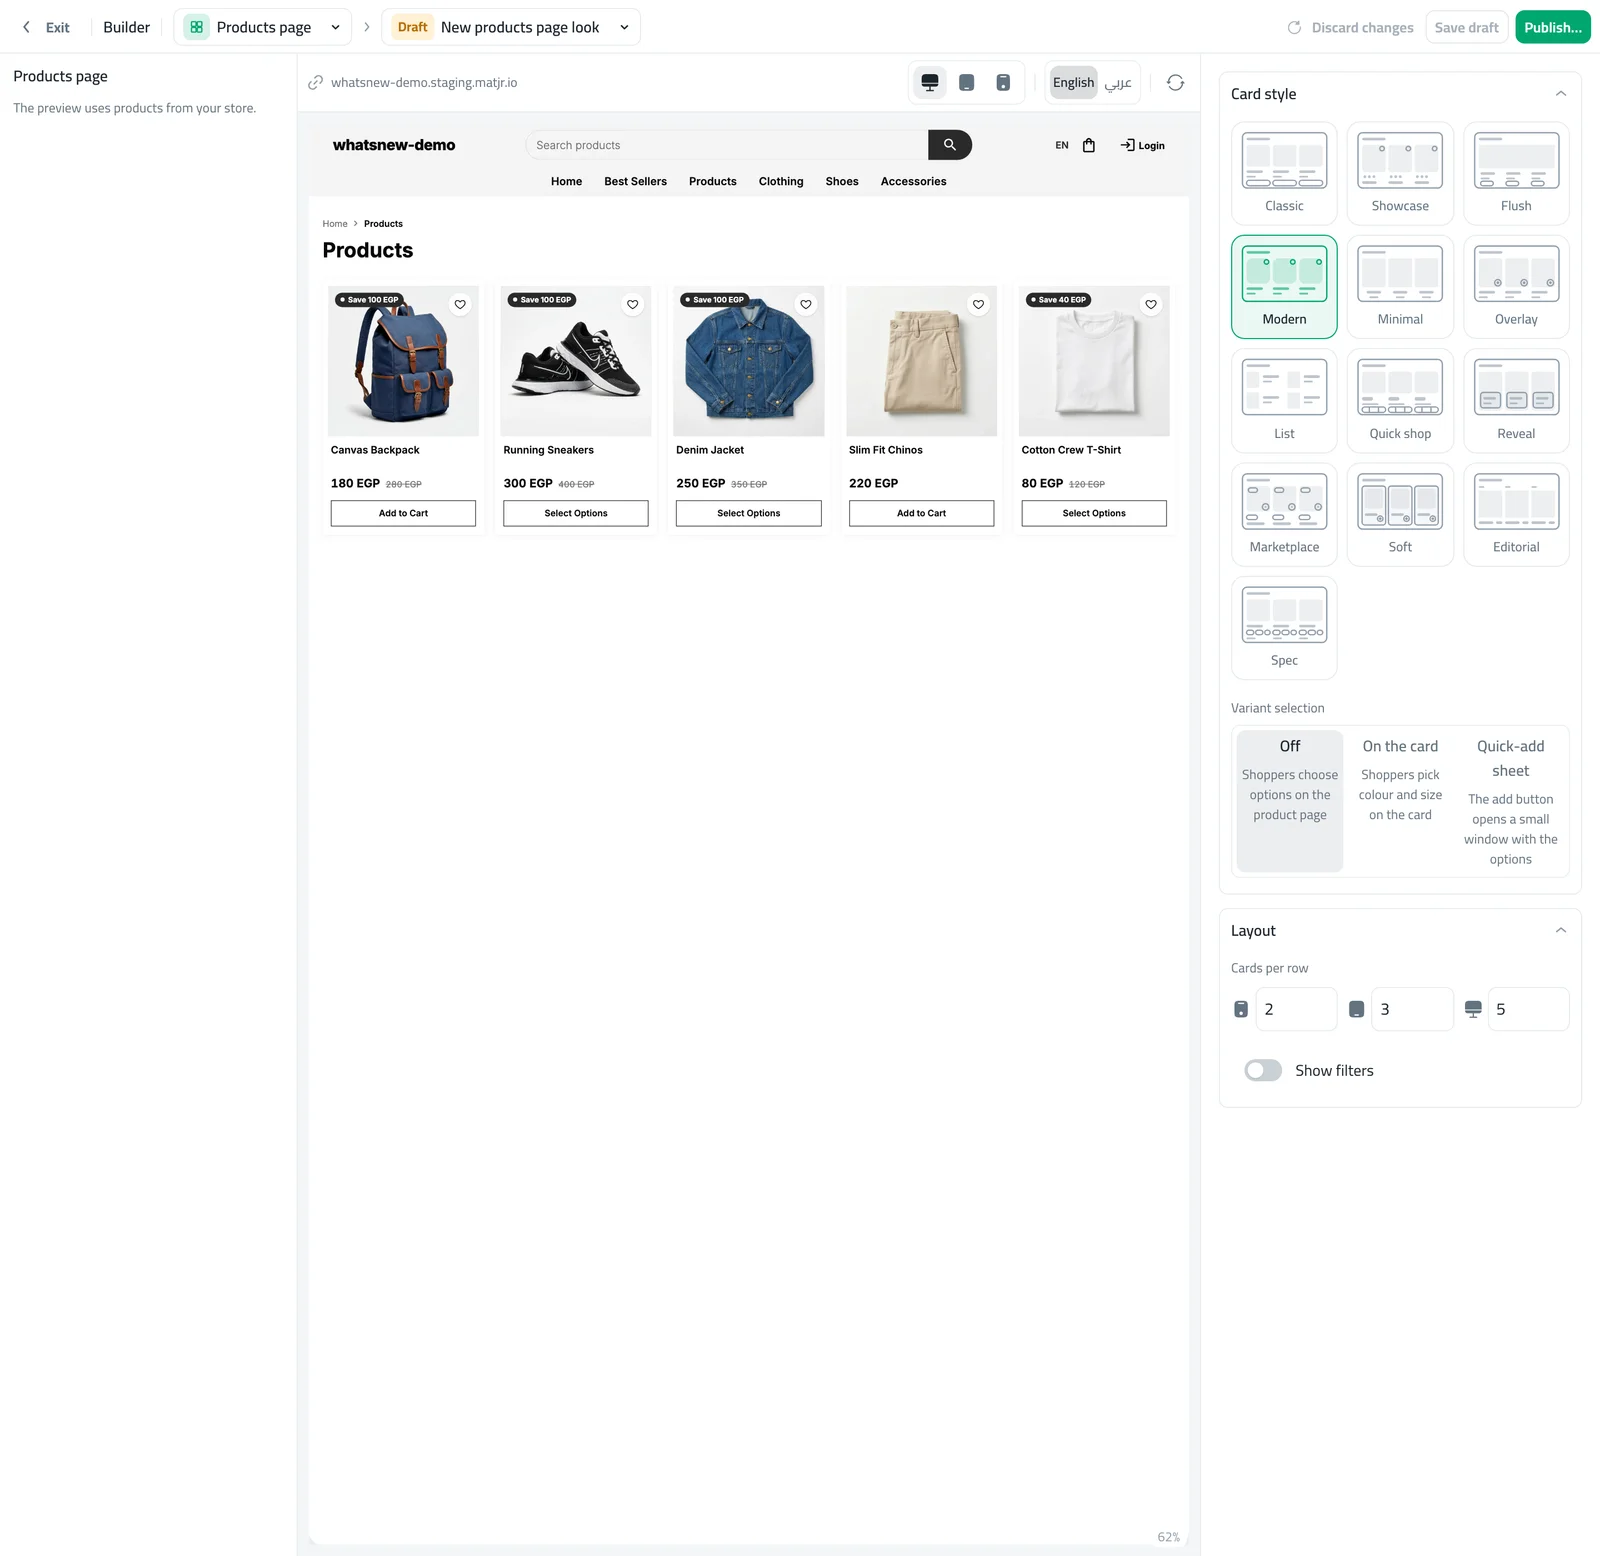The image size is (1600, 1556).
Task: Favorite the Canvas Backpack with heart icon
Action: (460, 304)
